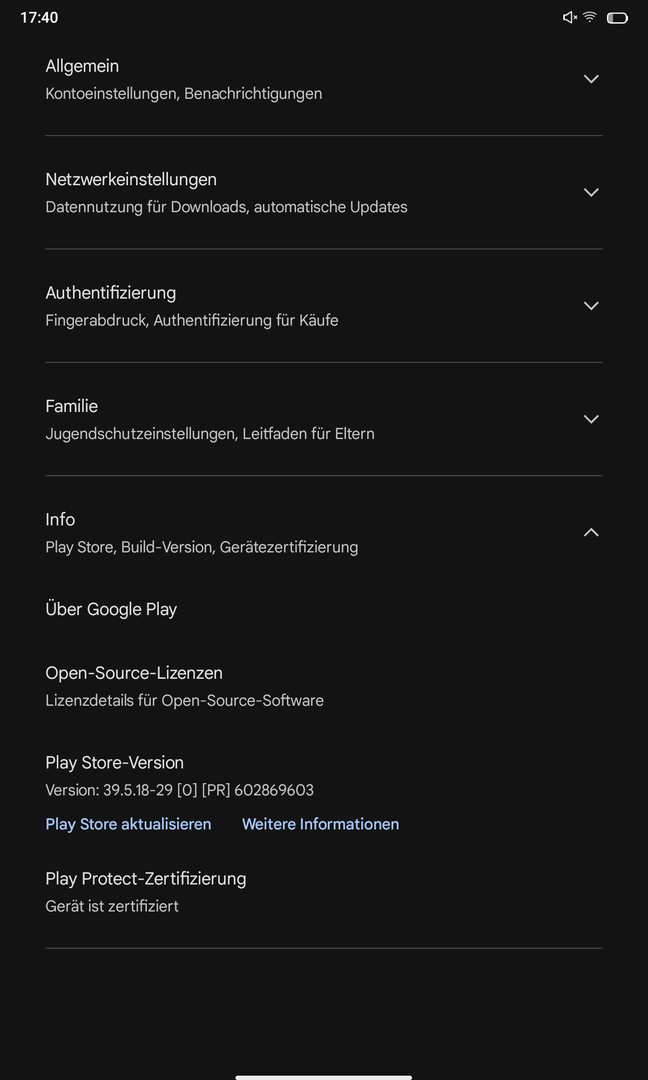The width and height of the screenshot is (648, 1080).
Task: Click Play Store aktualisieren link
Action: (x=128, y=824)
